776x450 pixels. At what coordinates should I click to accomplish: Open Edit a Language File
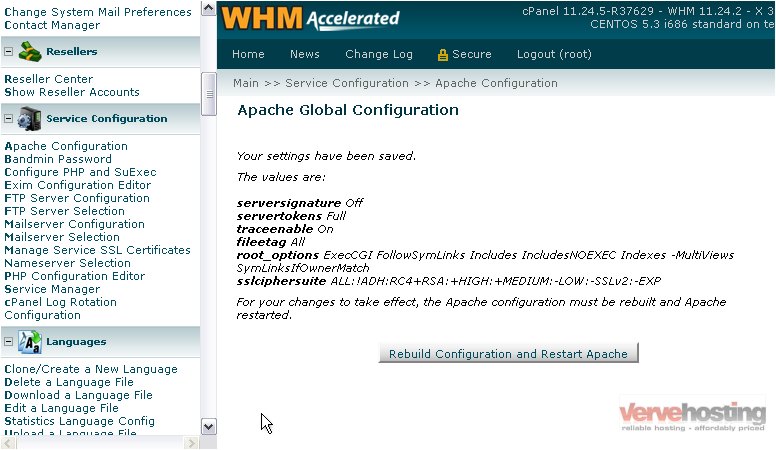point(61,408)
